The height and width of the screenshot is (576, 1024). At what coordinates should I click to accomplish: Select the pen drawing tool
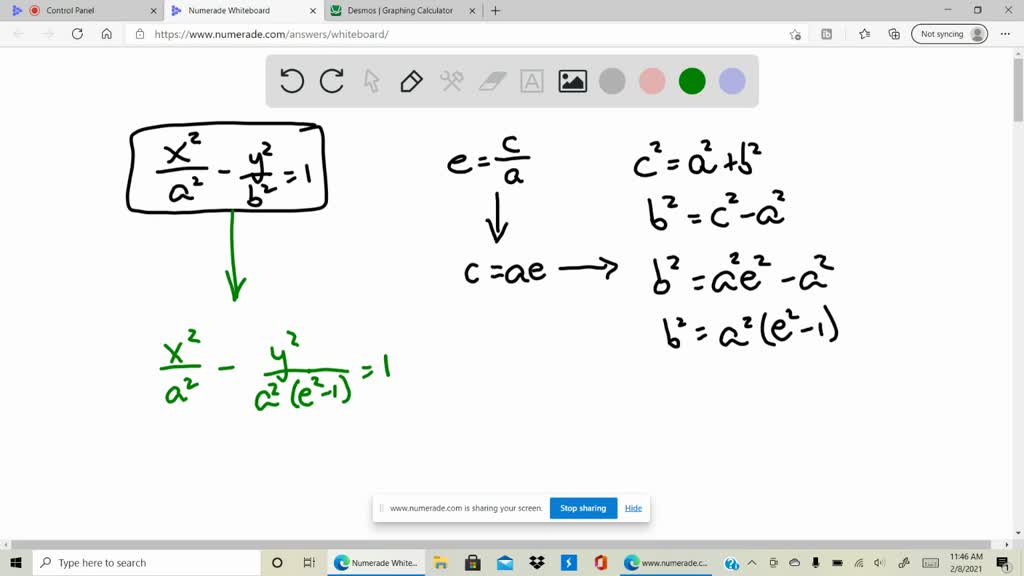pos(411,81)
